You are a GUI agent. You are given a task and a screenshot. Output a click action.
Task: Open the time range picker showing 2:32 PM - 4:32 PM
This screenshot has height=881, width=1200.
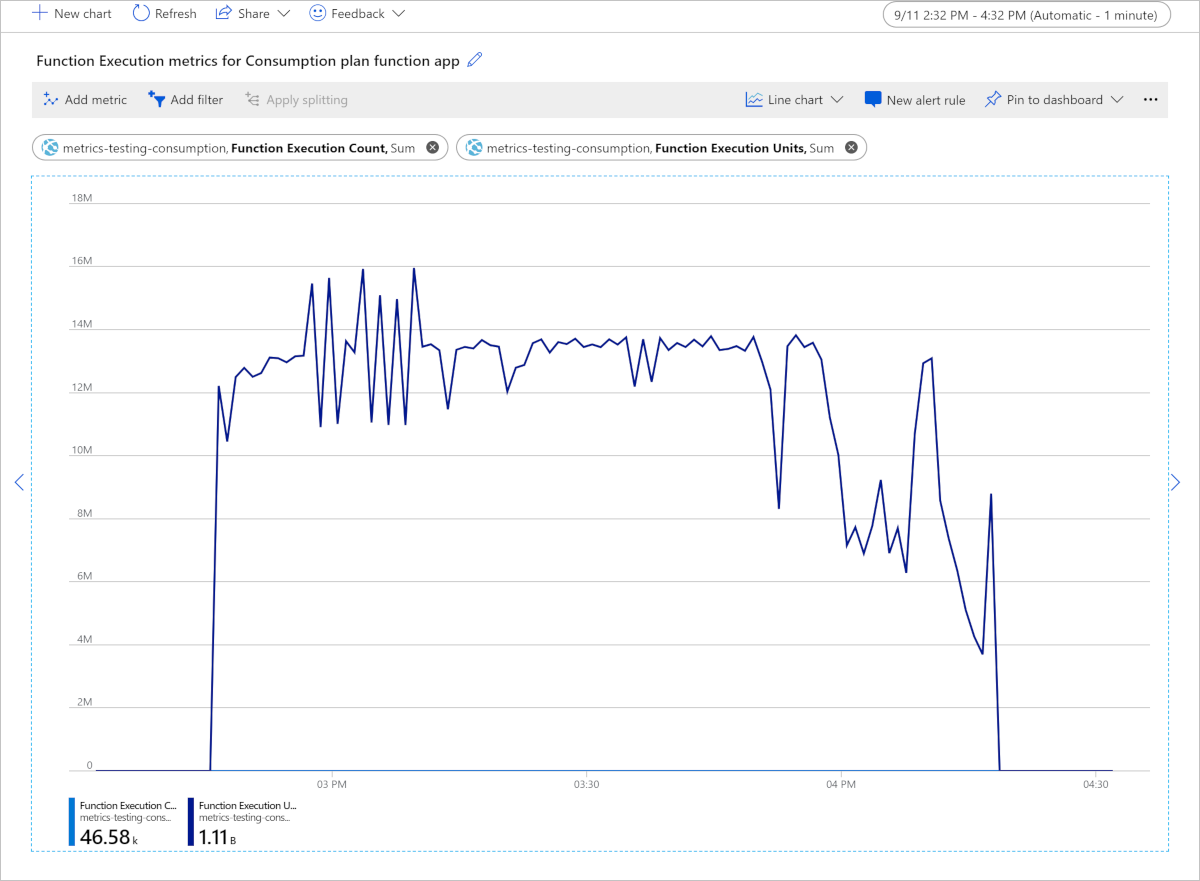1026,15
